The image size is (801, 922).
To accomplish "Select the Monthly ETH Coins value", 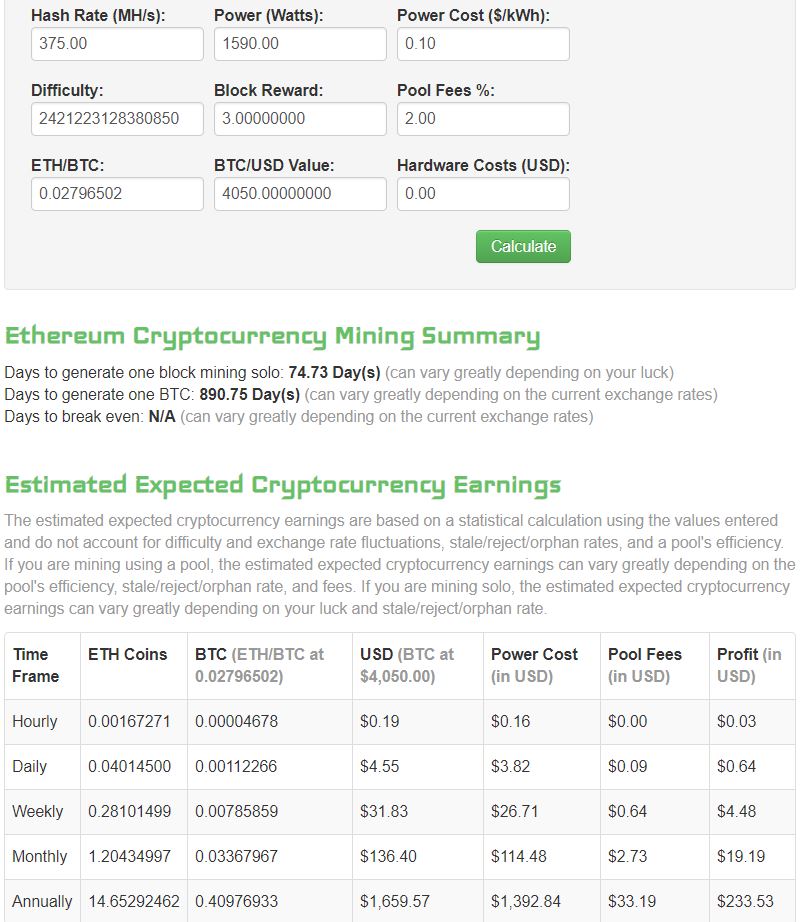I will pos(129,856).
